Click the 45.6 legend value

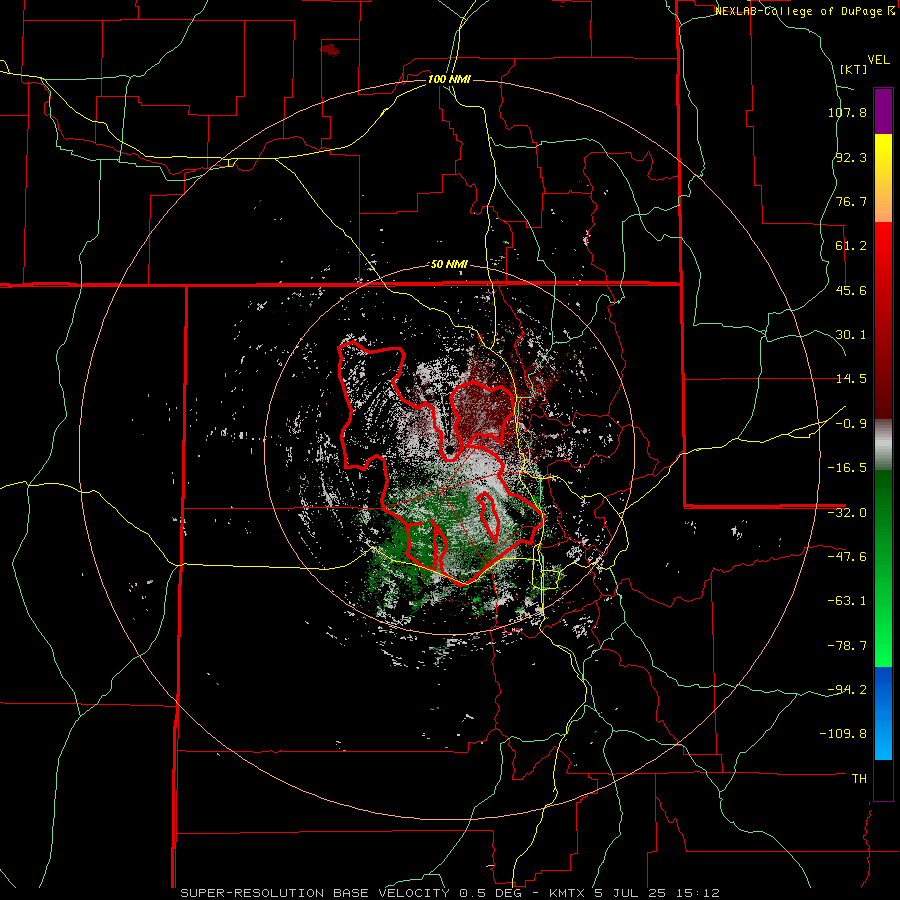[851, 290]
